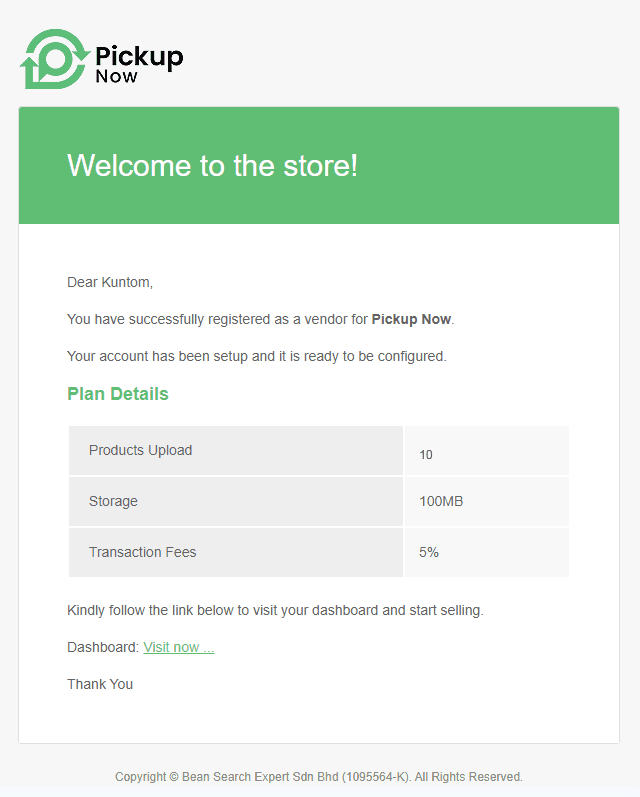Click the 100MB storage value

441,501
